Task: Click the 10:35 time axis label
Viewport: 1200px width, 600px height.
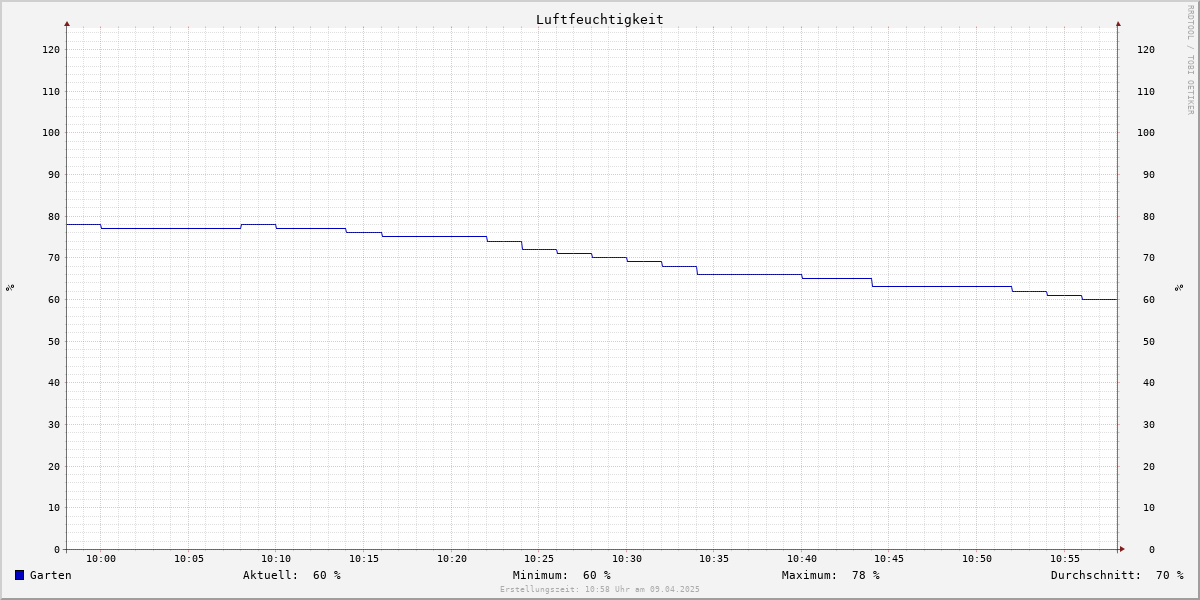Action: [x=714, y=559]
